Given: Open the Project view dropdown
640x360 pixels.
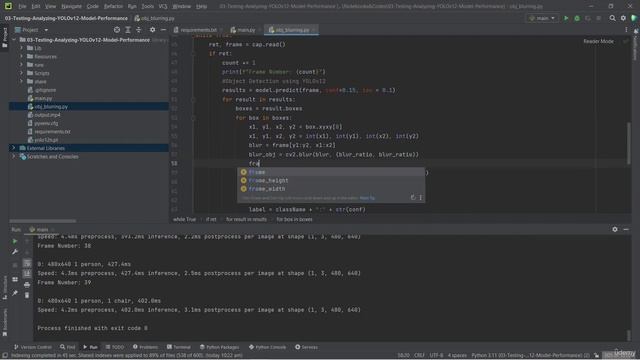Looking at the screenshot, I should (32, 30).
